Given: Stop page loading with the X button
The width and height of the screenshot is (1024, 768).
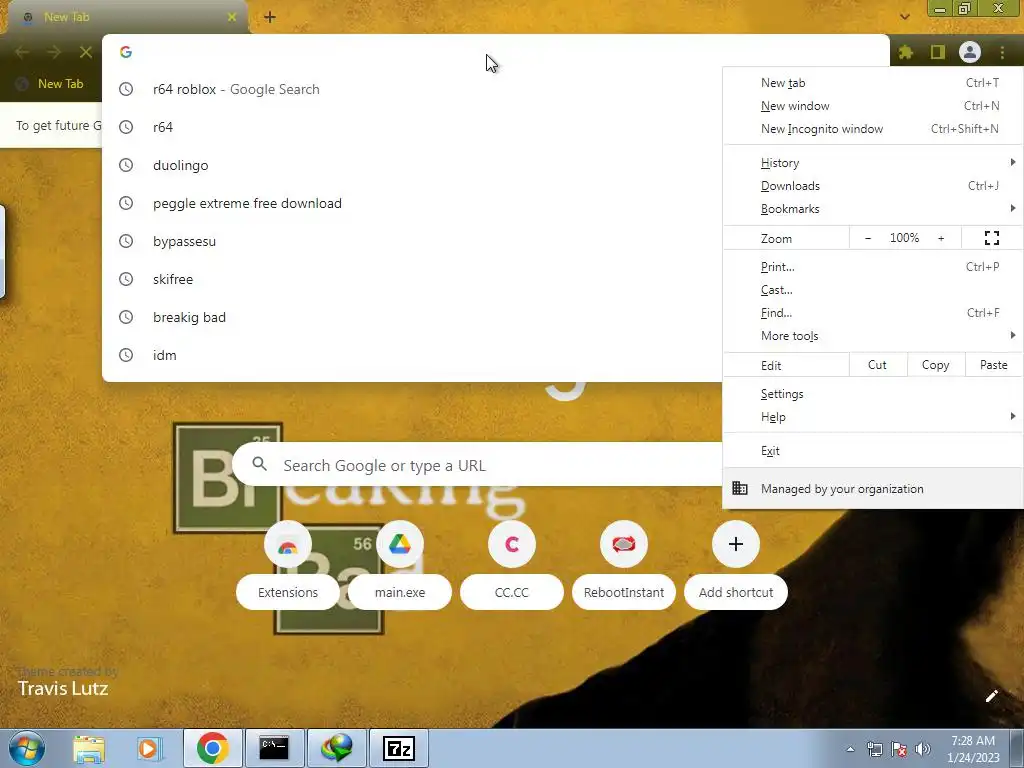Looking at the screenshot, I should point(86,52).
